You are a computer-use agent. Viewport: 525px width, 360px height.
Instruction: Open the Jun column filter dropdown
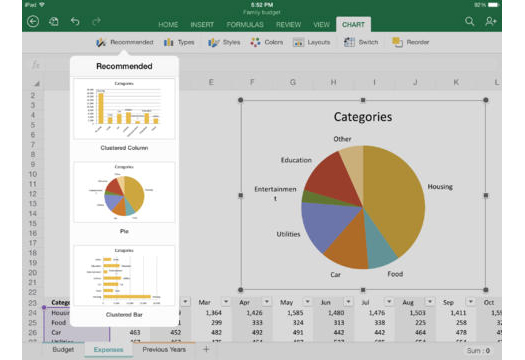tap(348, 302)
